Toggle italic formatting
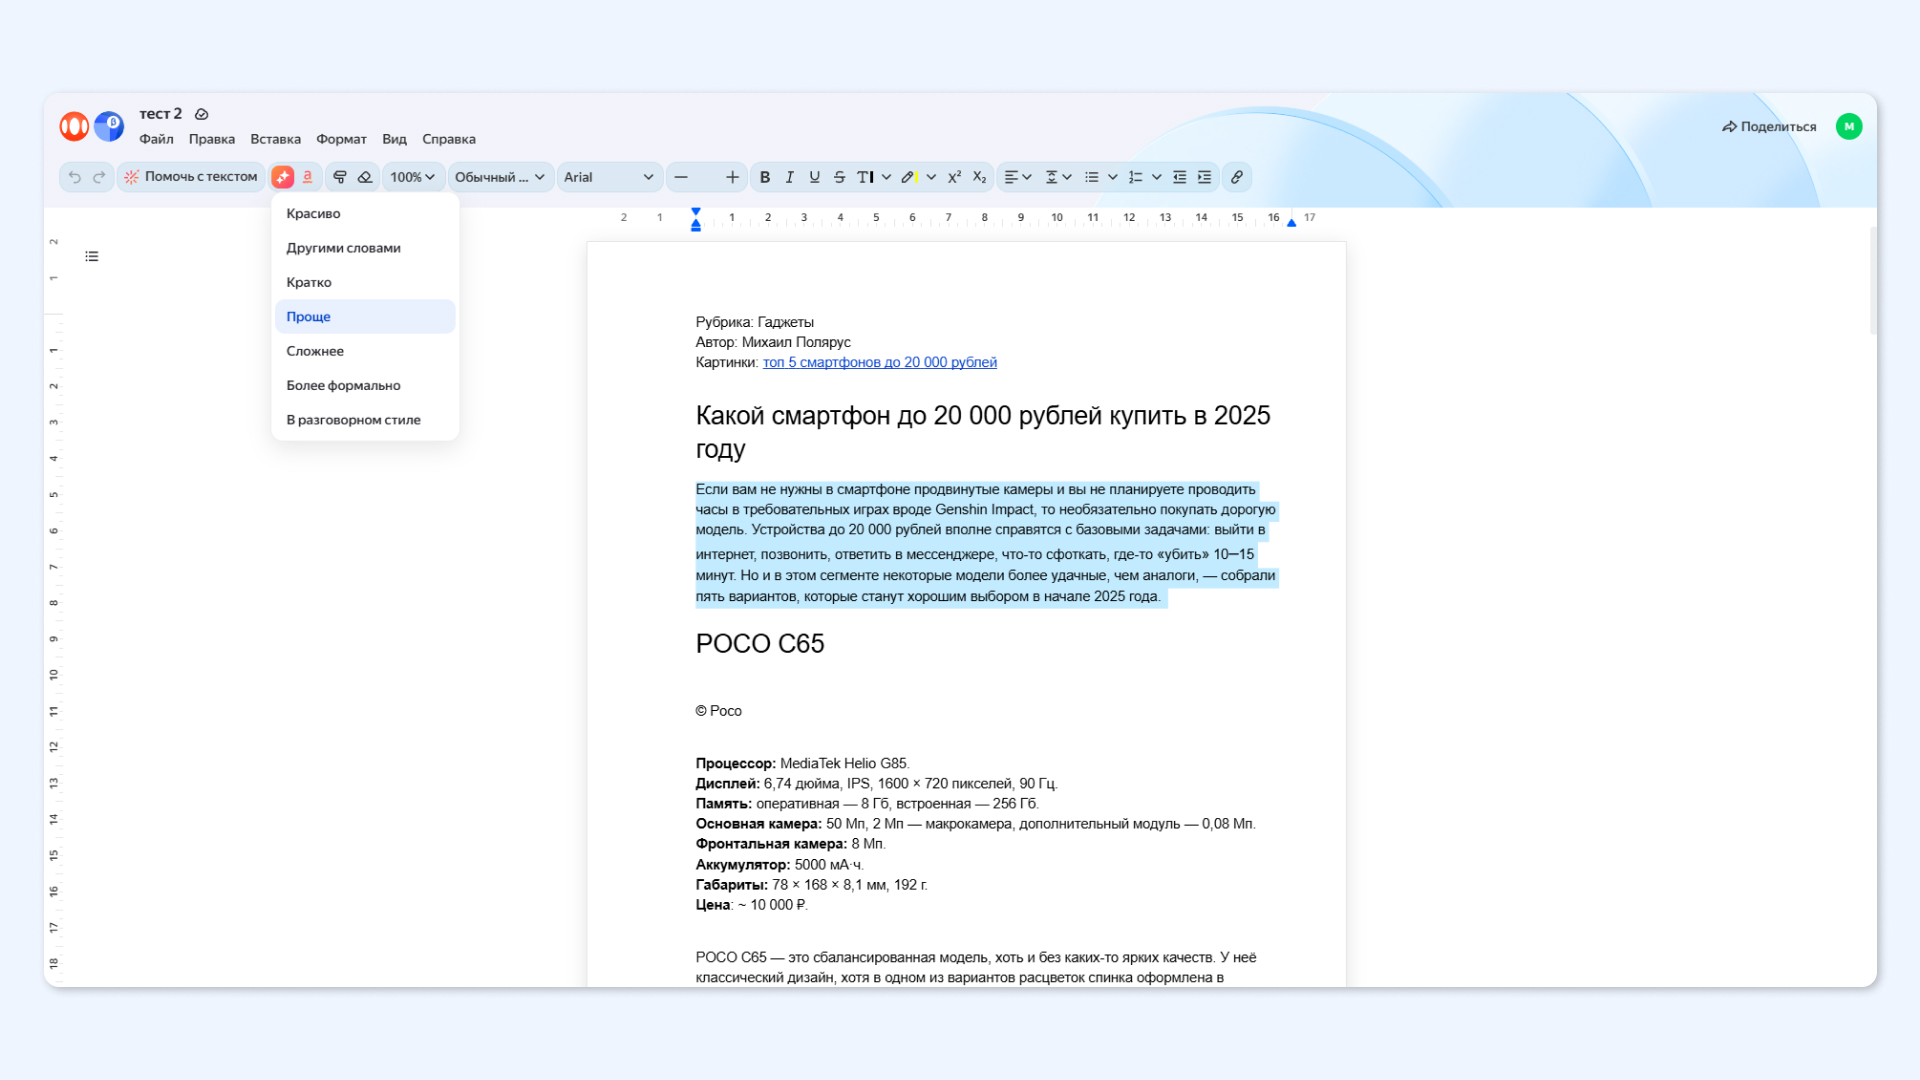Viewport: 1920px width, 1080px height. click(x=790, y=177)
